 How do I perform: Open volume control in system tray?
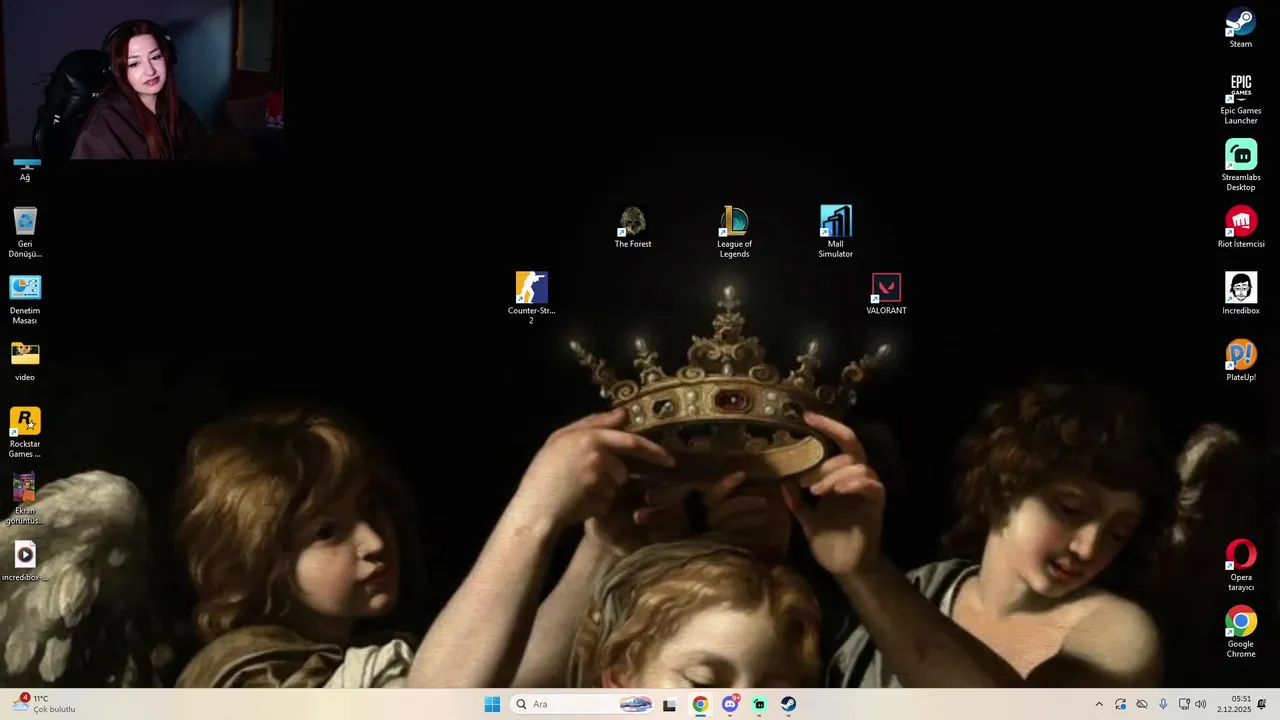pyautogui.click(x=1201, y=704)
